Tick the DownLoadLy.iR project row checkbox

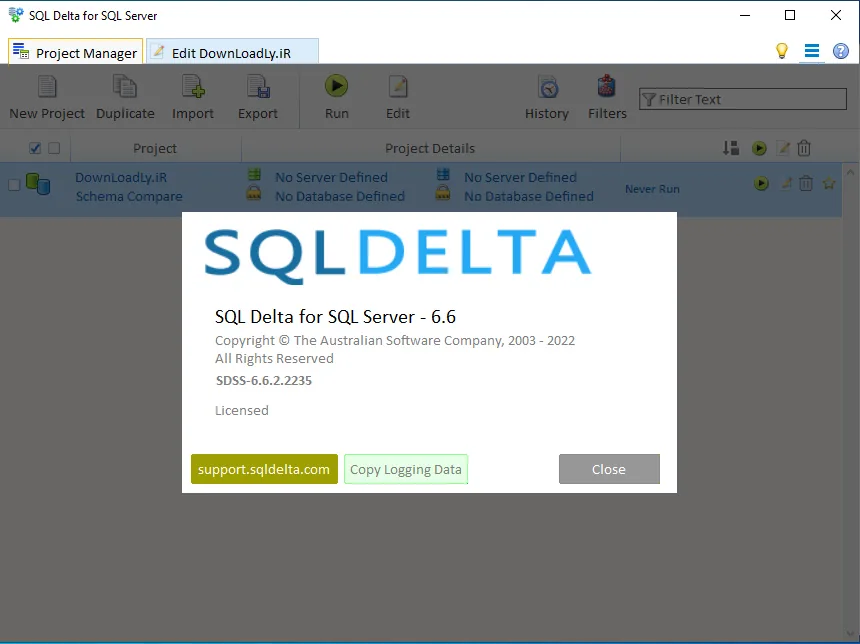14,185
